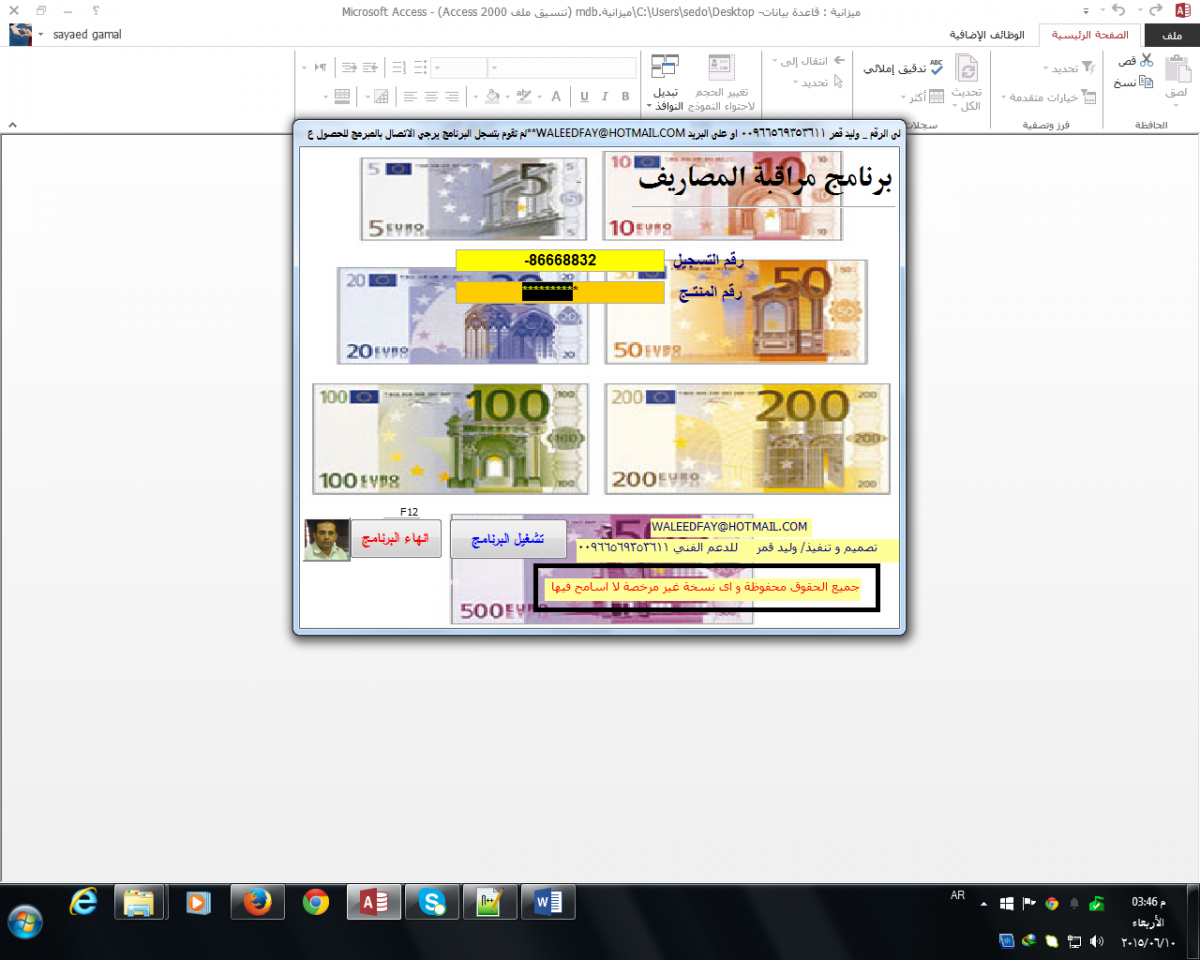Screen dimensions: 1200x960
Task: Toggle Italic formatting I icon
Action: (x=604, y=97)
